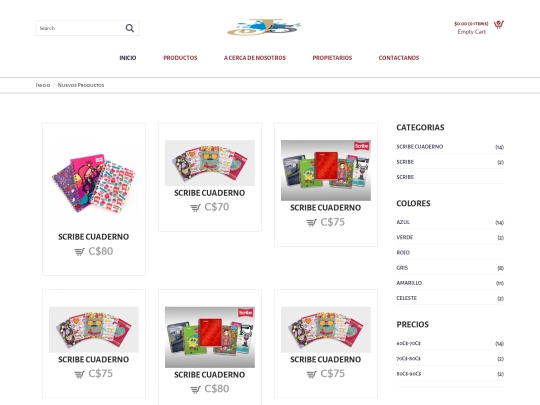The height and width of the screenshot is (405, 540).
Task: Open Contactanos page
Action: [x=399, y=58]
